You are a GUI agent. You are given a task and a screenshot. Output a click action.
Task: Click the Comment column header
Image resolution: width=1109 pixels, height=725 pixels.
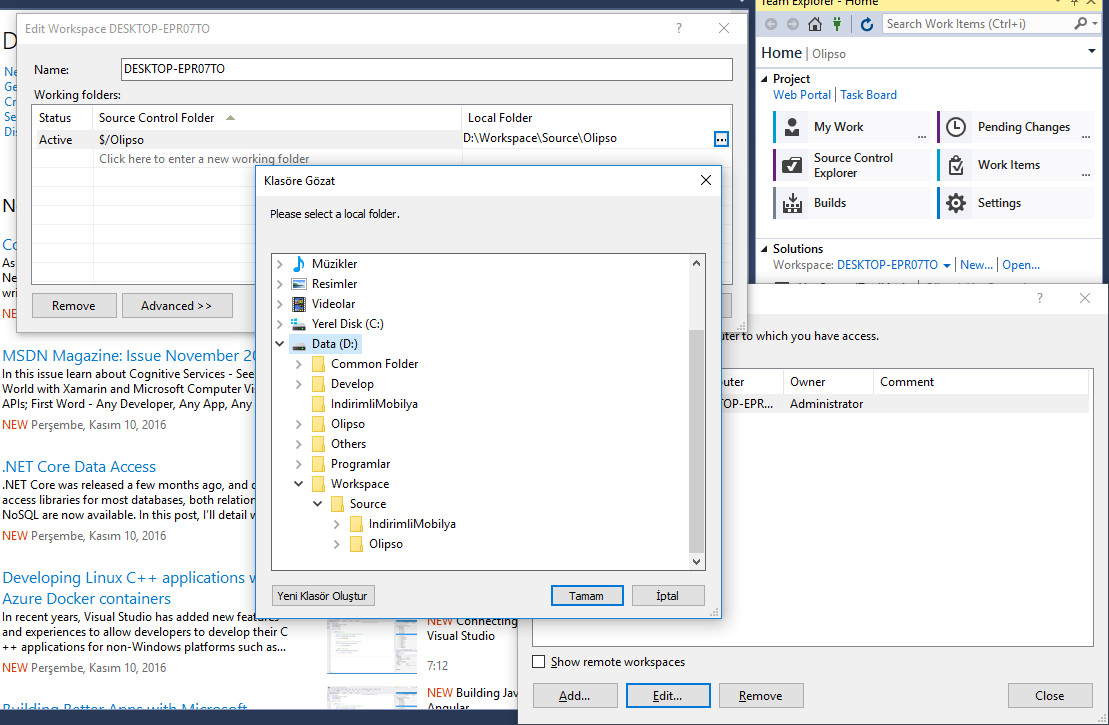tap(980, 382)
